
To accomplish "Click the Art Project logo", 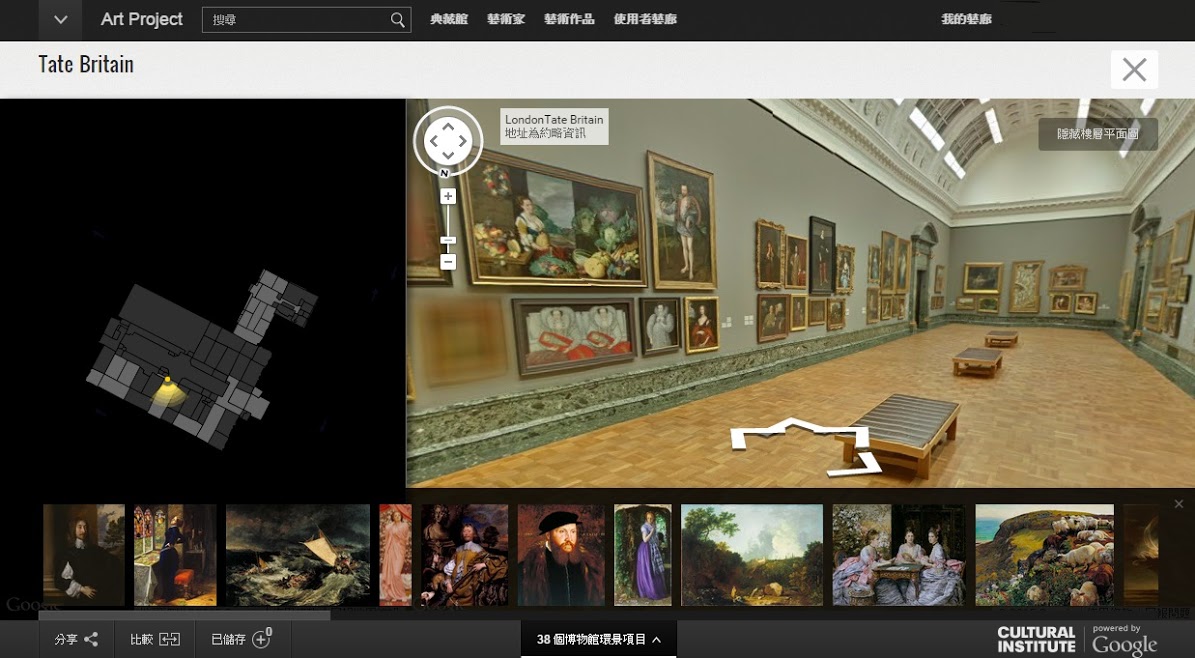I will [x=142, y=19].
